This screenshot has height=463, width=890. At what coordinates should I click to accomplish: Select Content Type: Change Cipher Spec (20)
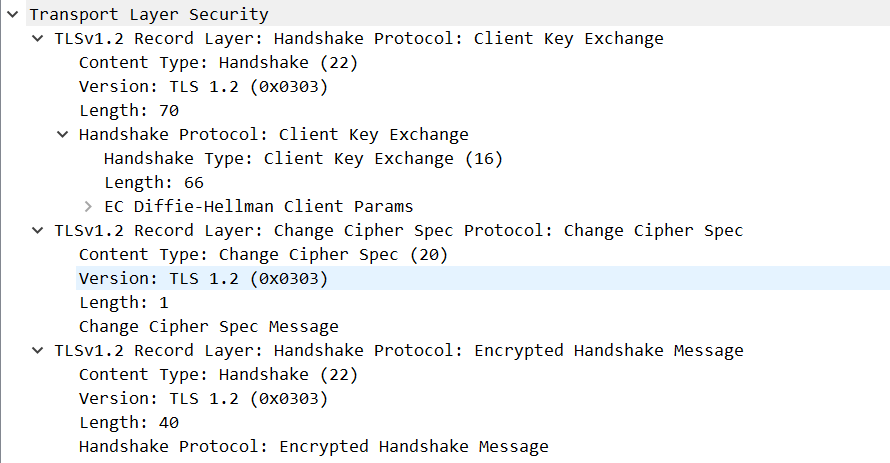point(263,255)
